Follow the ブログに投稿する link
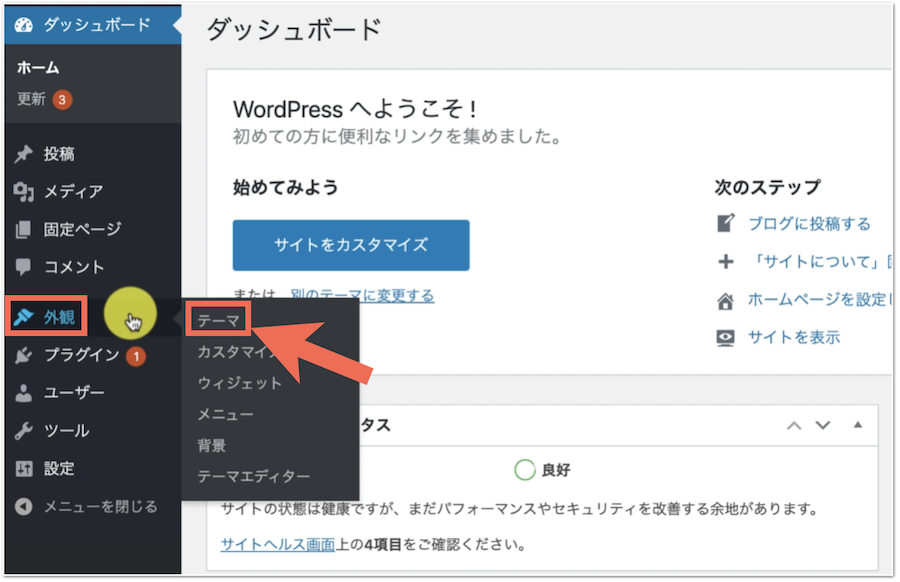Viewport: 900px width, 582px height. 809,224
